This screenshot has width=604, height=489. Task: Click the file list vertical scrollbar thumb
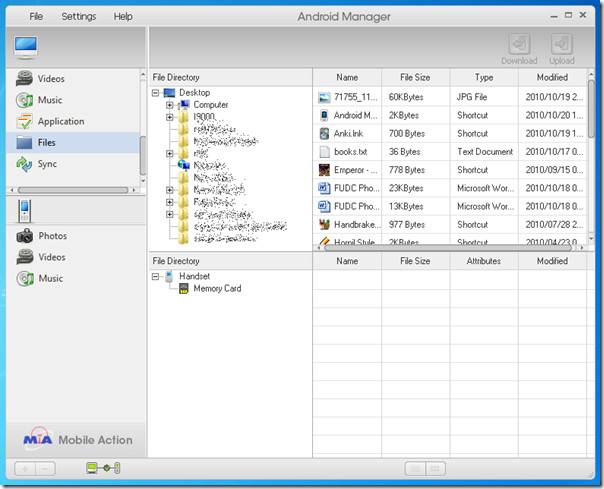pos(591,109)
